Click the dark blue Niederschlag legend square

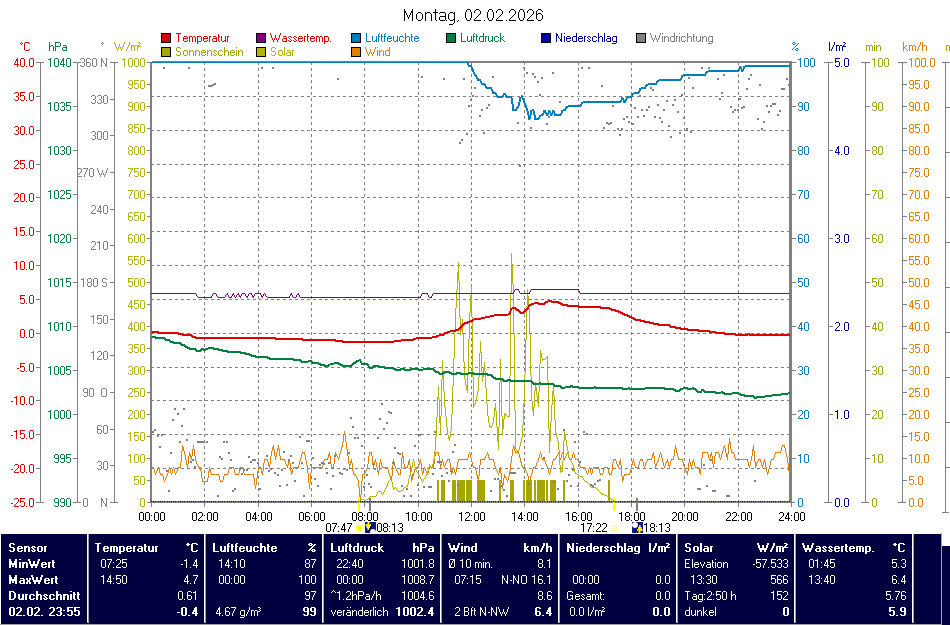[x=546, y=39]
